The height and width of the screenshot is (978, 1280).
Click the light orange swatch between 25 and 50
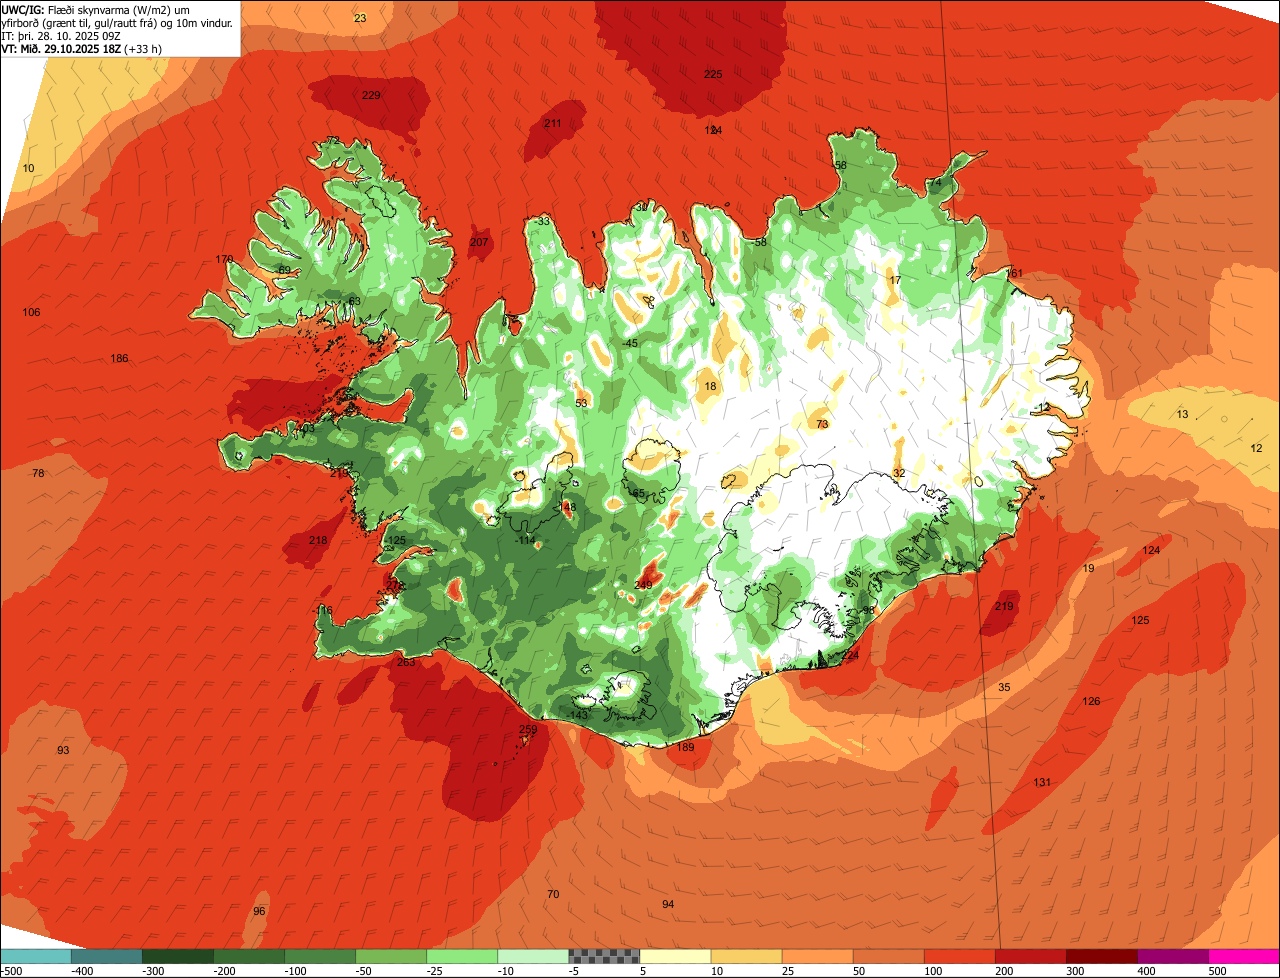[x=817, y=955]
